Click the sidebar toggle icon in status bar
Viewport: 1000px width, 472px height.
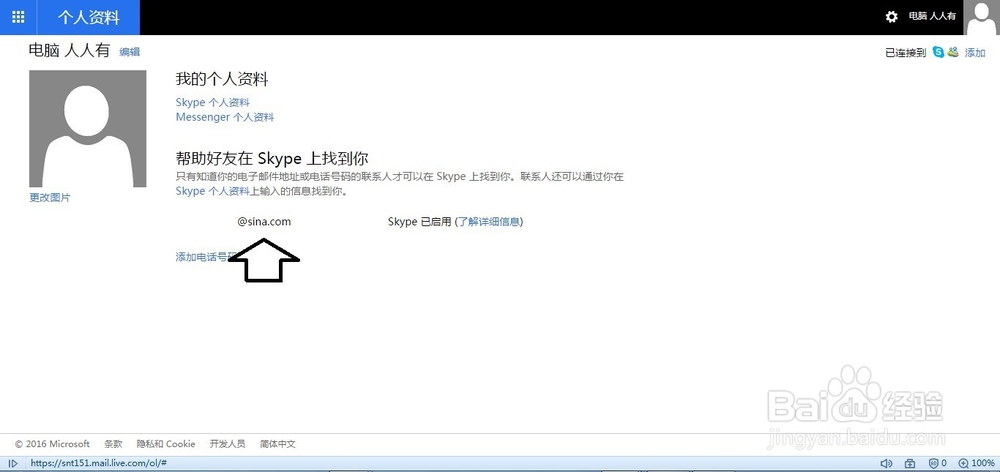13,463
